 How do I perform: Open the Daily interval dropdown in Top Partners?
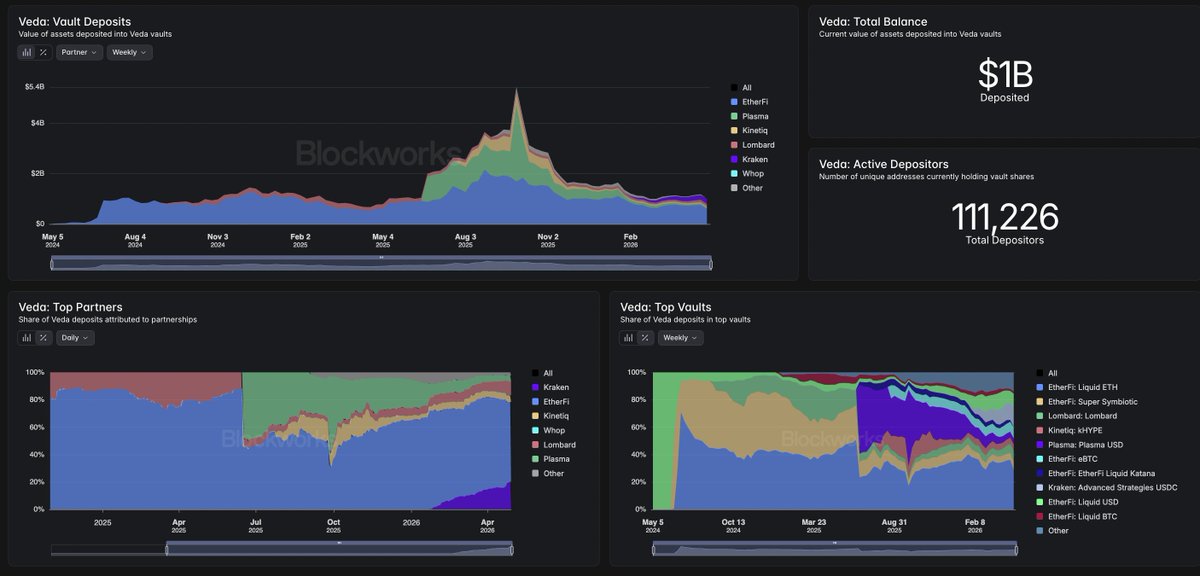pyautogui.click(x=75, y=338)
